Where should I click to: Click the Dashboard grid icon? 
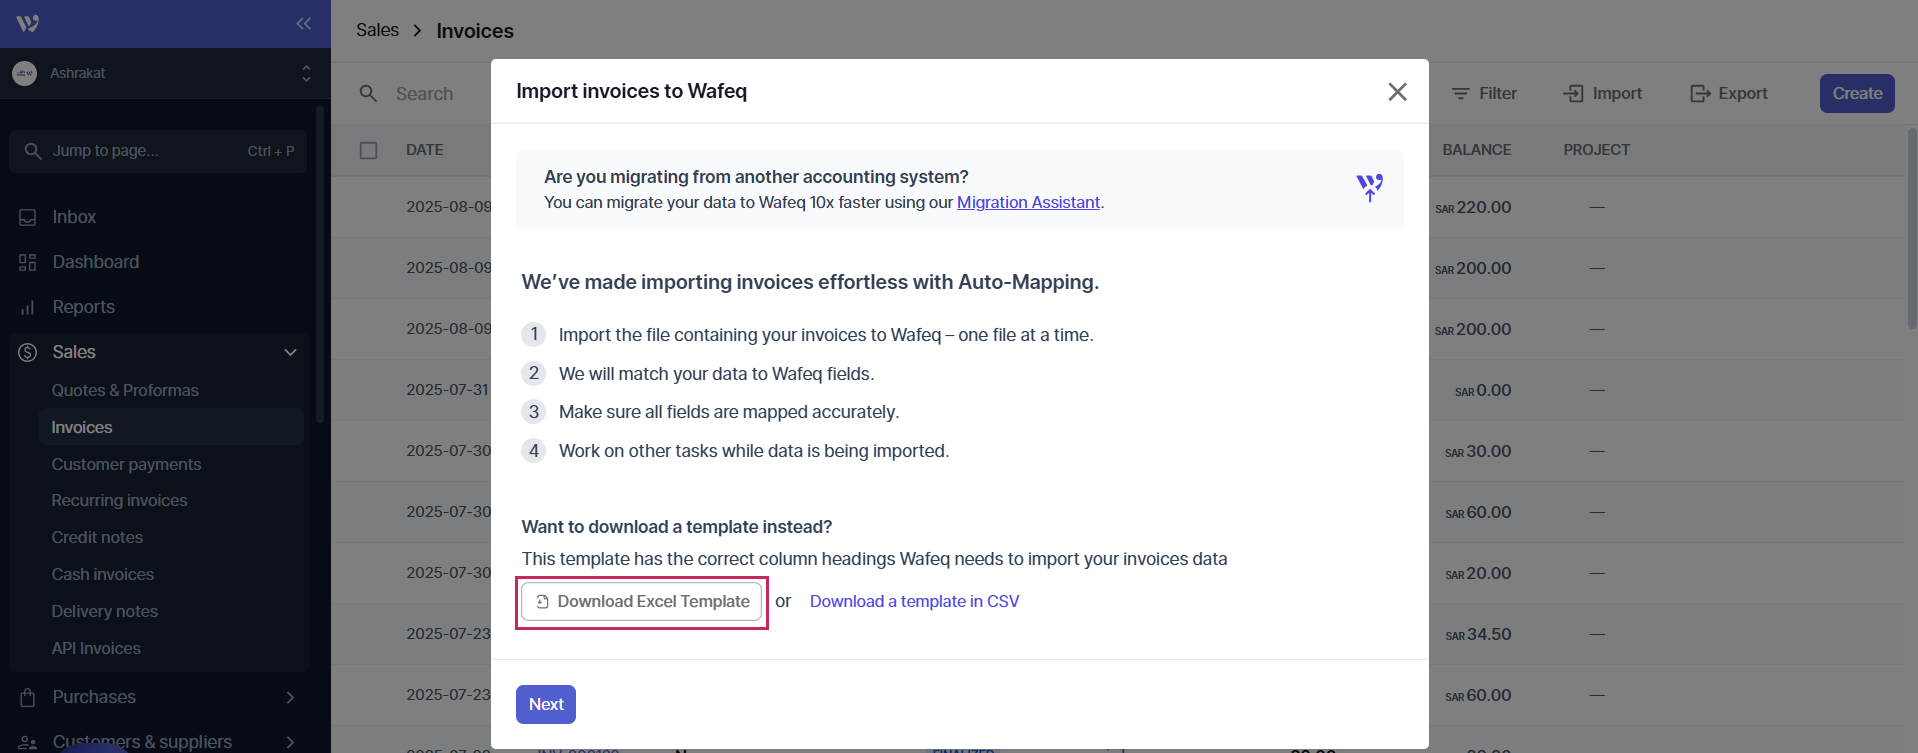28,262
